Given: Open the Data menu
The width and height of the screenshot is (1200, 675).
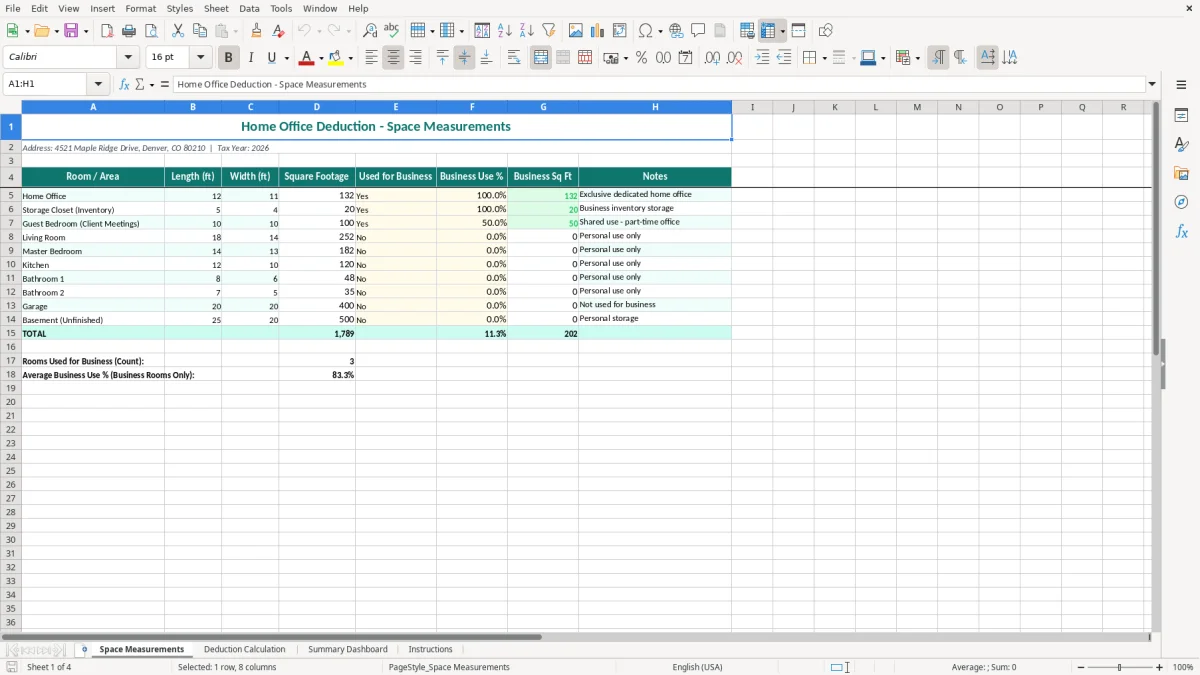Looking at the screenshot, I should pos(249,8).
